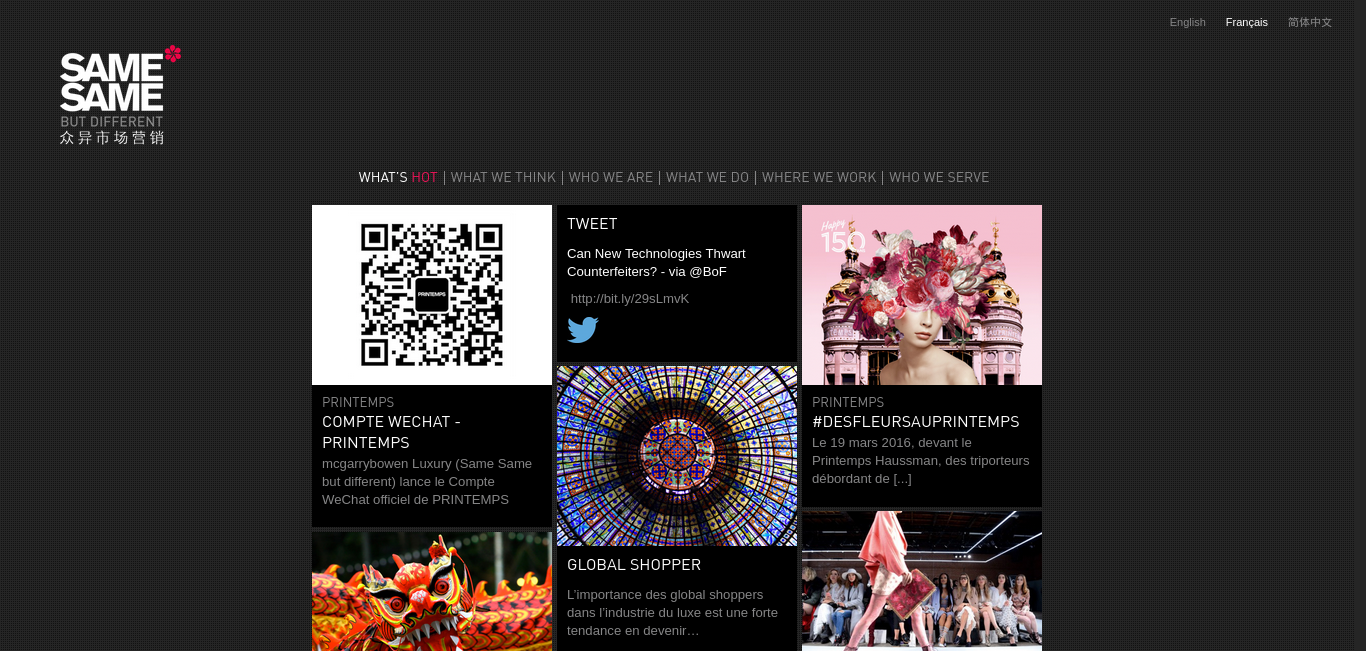
Task: Click tweet text 'Can New Technologies Thwart Counterfeiters?'
Action: 656,262
